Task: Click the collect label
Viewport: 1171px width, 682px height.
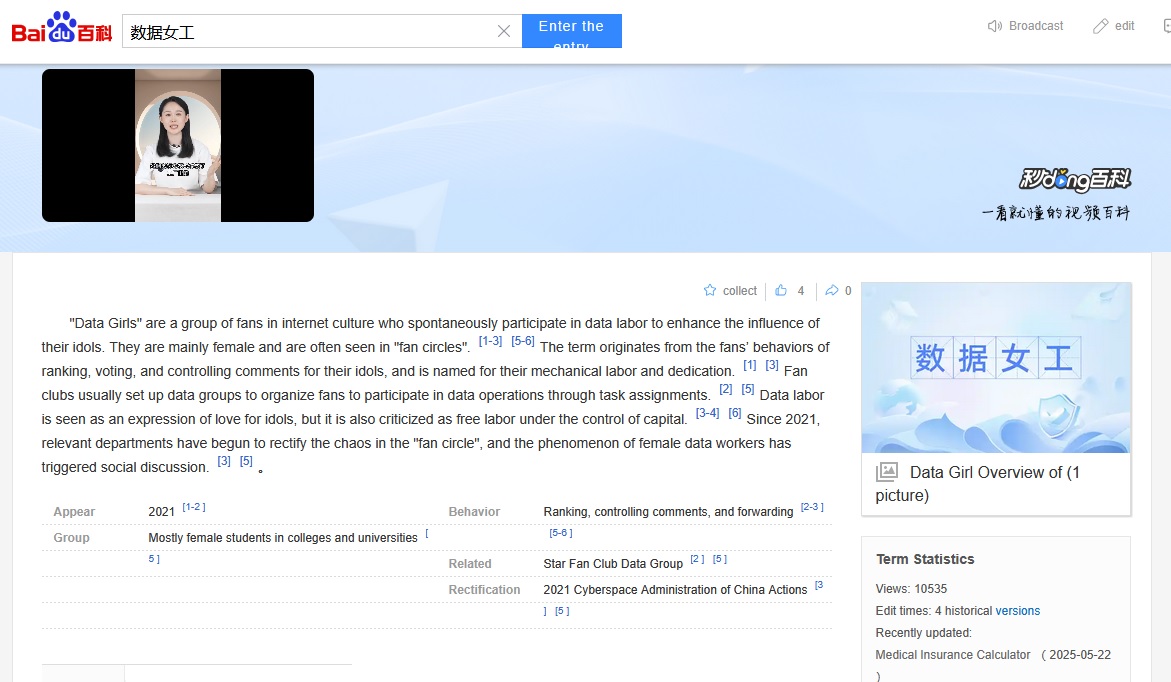Action: tap(739, 291)
